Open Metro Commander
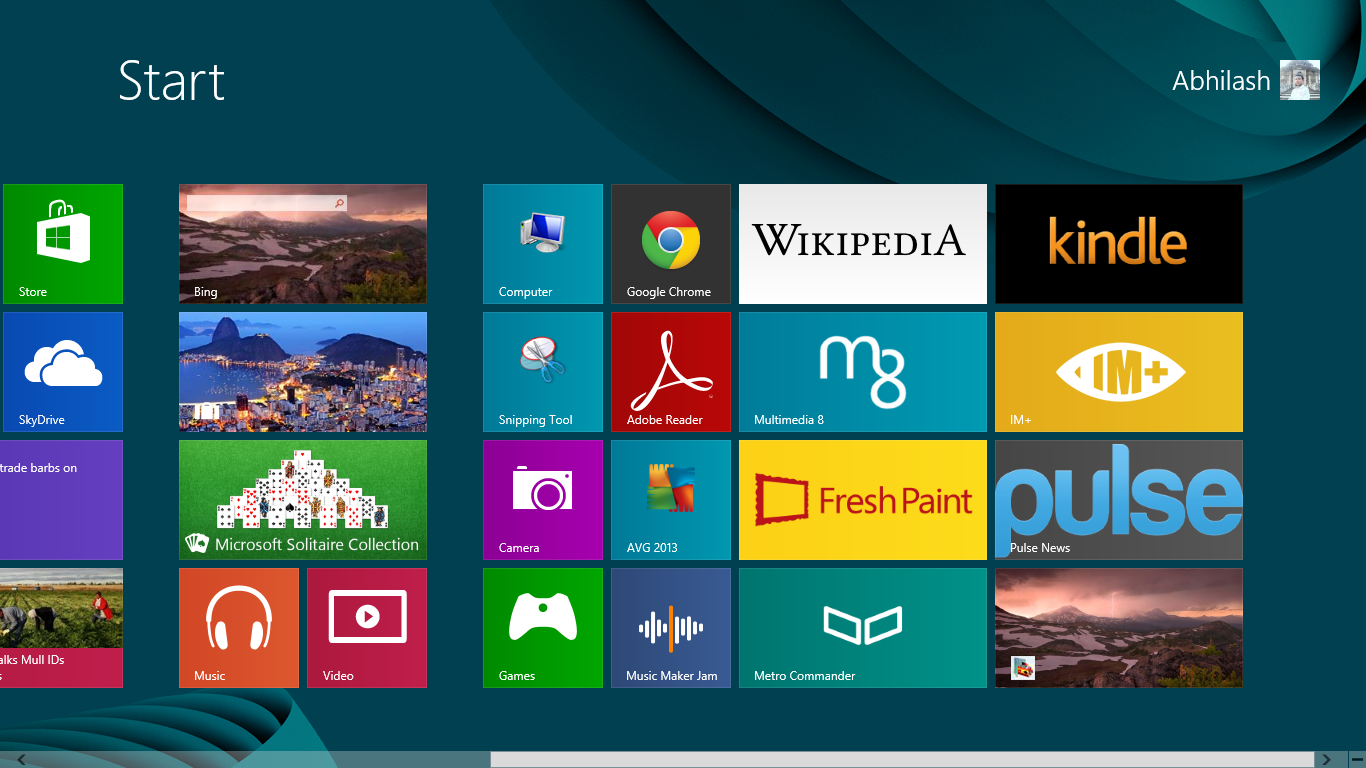 tap(863, 628)
